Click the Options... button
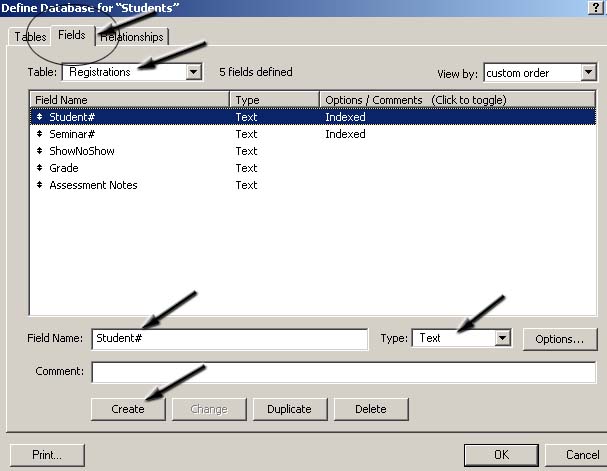The width and height of the screenshot is (607, 471). tap(560, 339)
